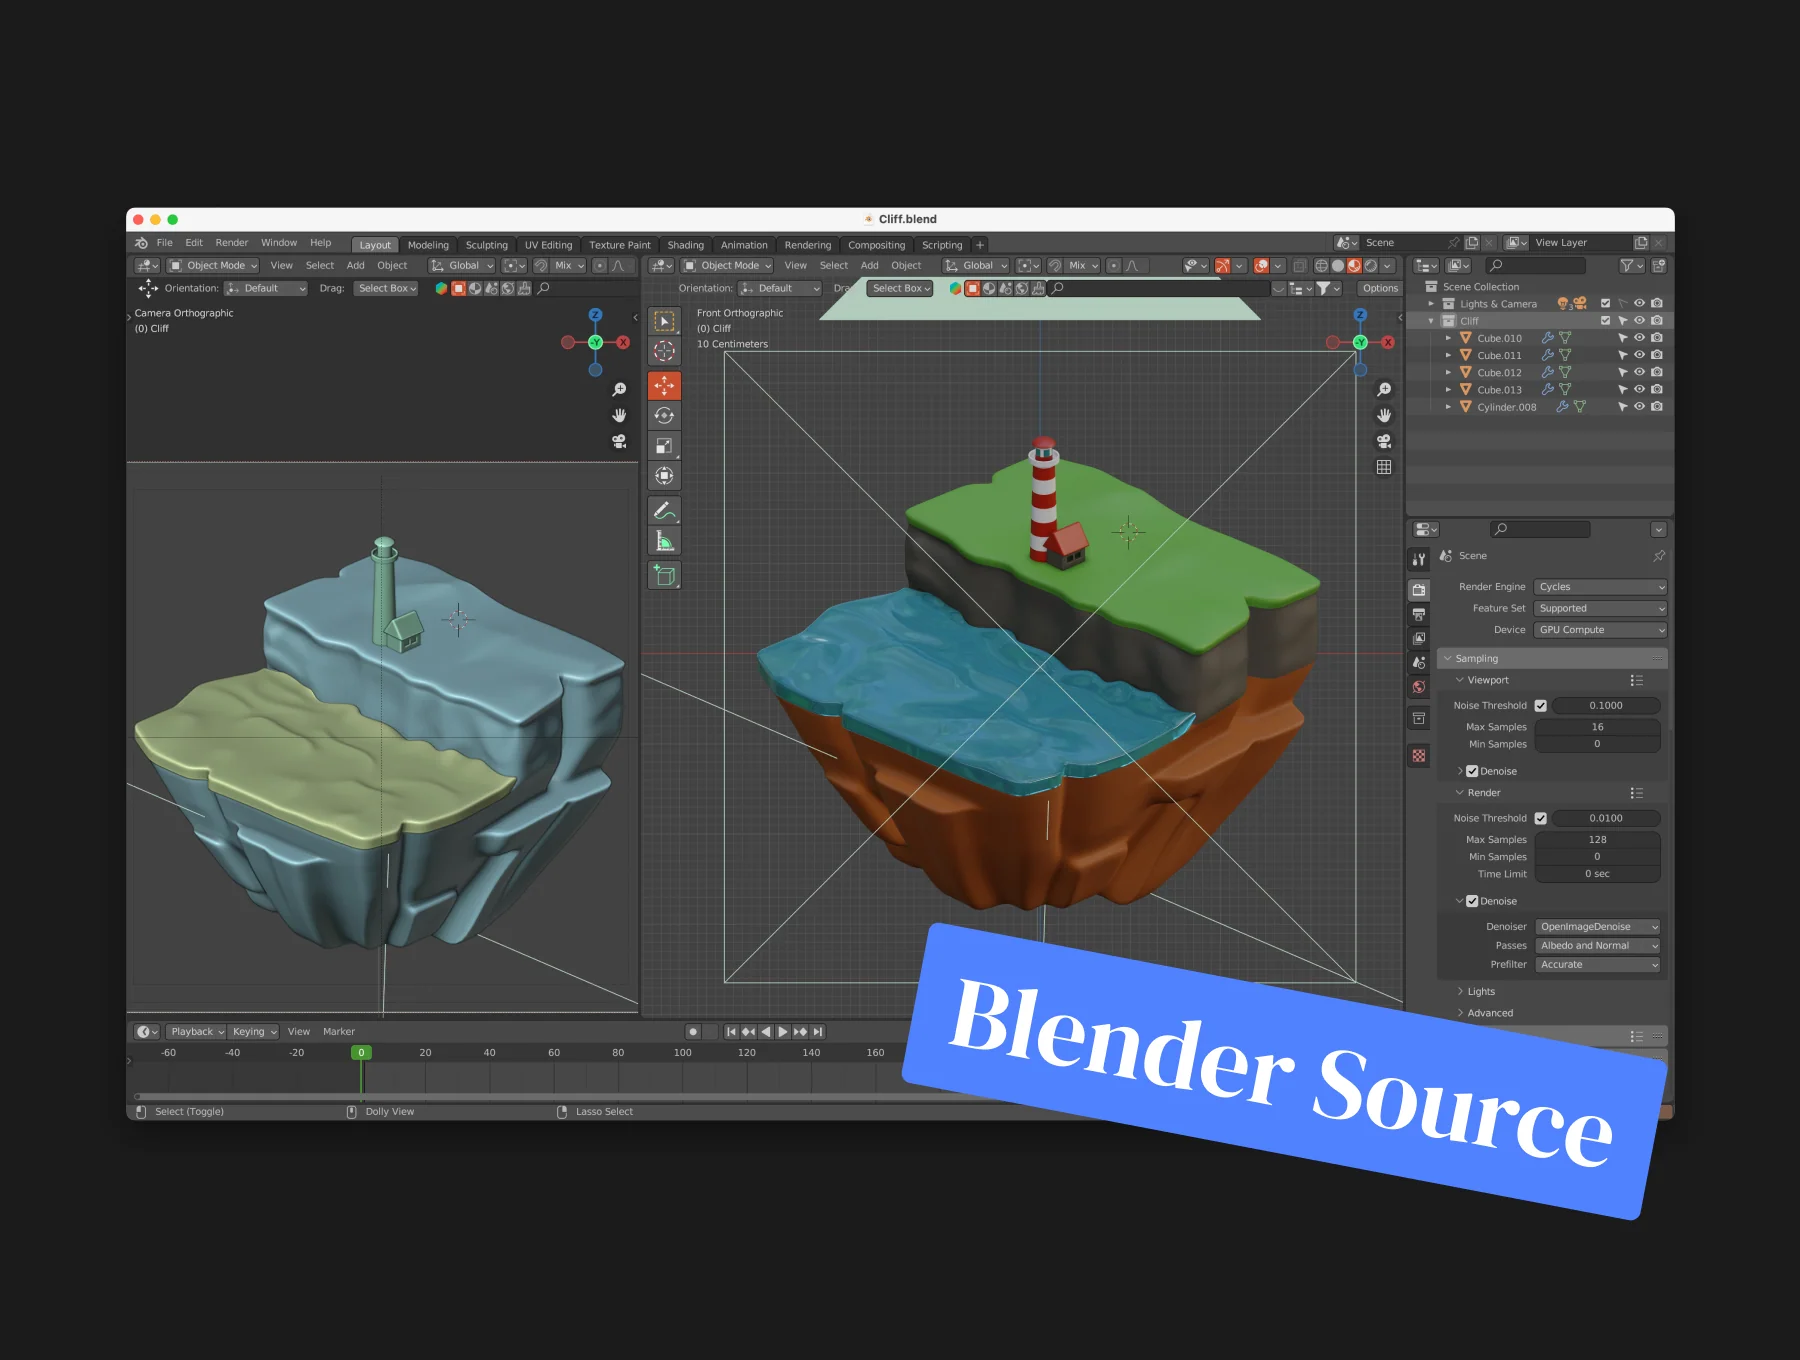Select the Annotate tool
Screen dimensions: 1800x1360
664,511
